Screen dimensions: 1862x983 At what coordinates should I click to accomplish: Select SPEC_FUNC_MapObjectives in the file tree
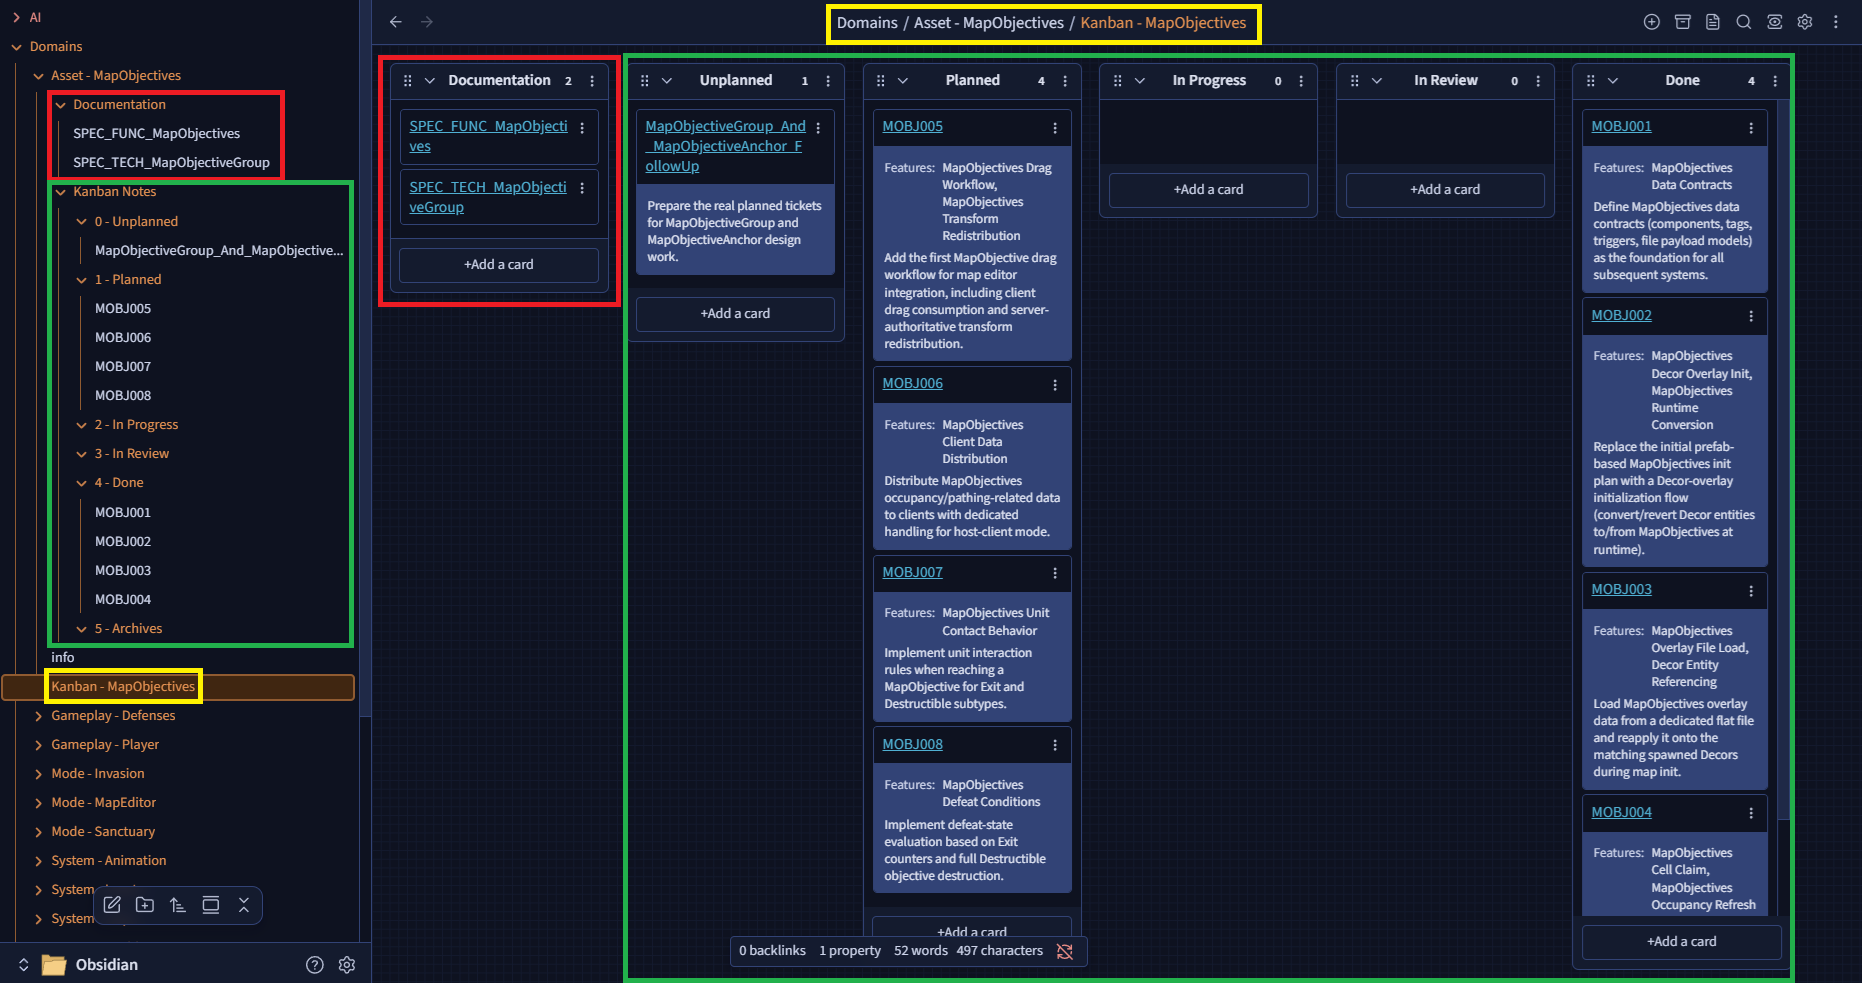tap(156, 134)
